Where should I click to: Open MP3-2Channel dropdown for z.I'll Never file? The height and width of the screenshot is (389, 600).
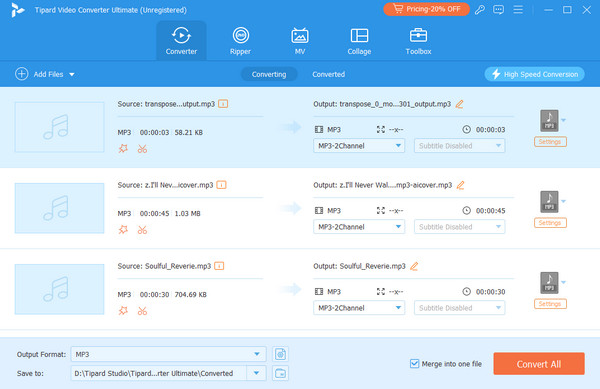(x=359, y=227)
